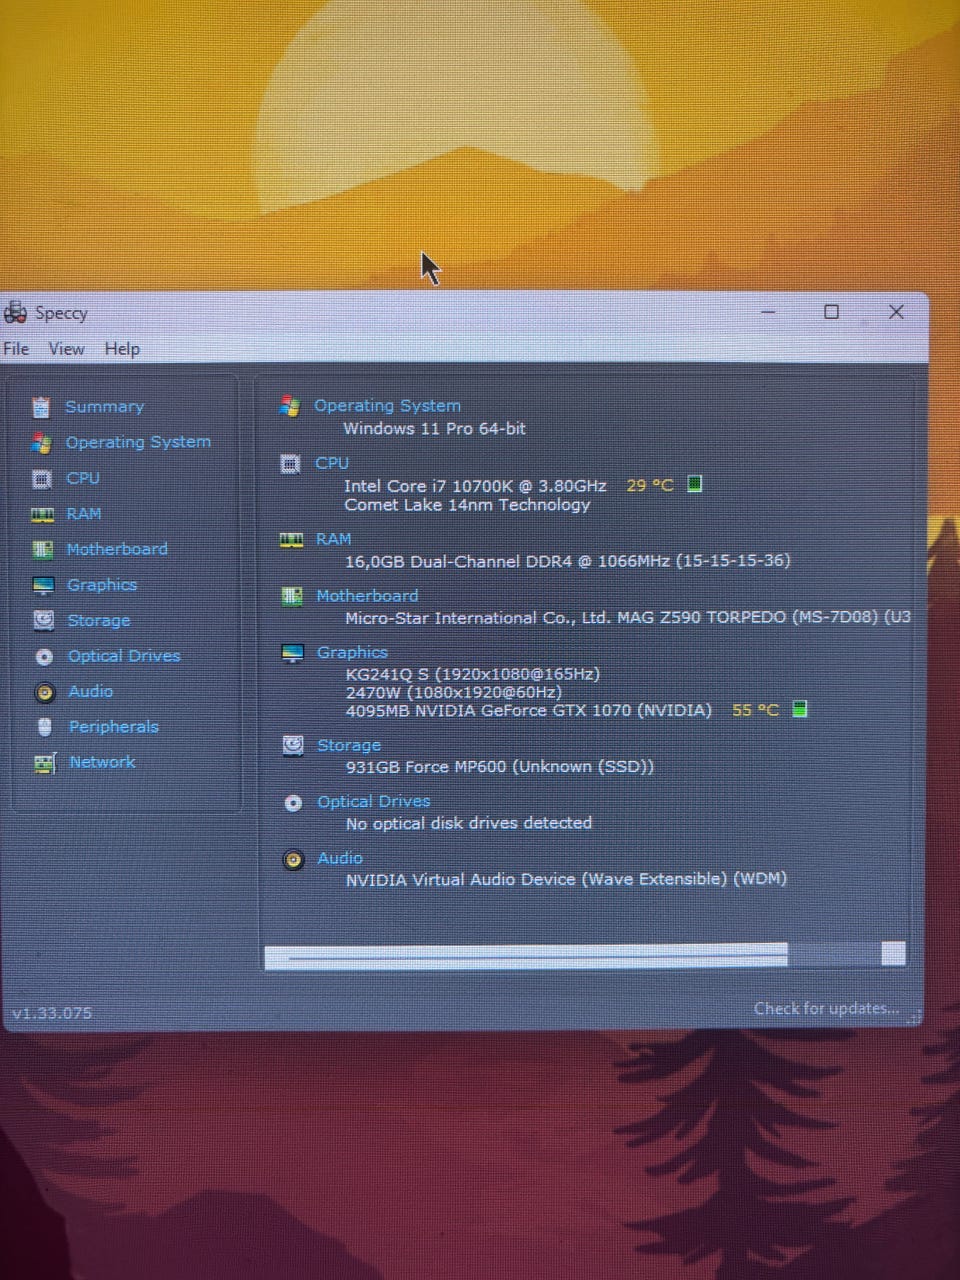Select Operating System in the sidebar

tap(138, 442)
